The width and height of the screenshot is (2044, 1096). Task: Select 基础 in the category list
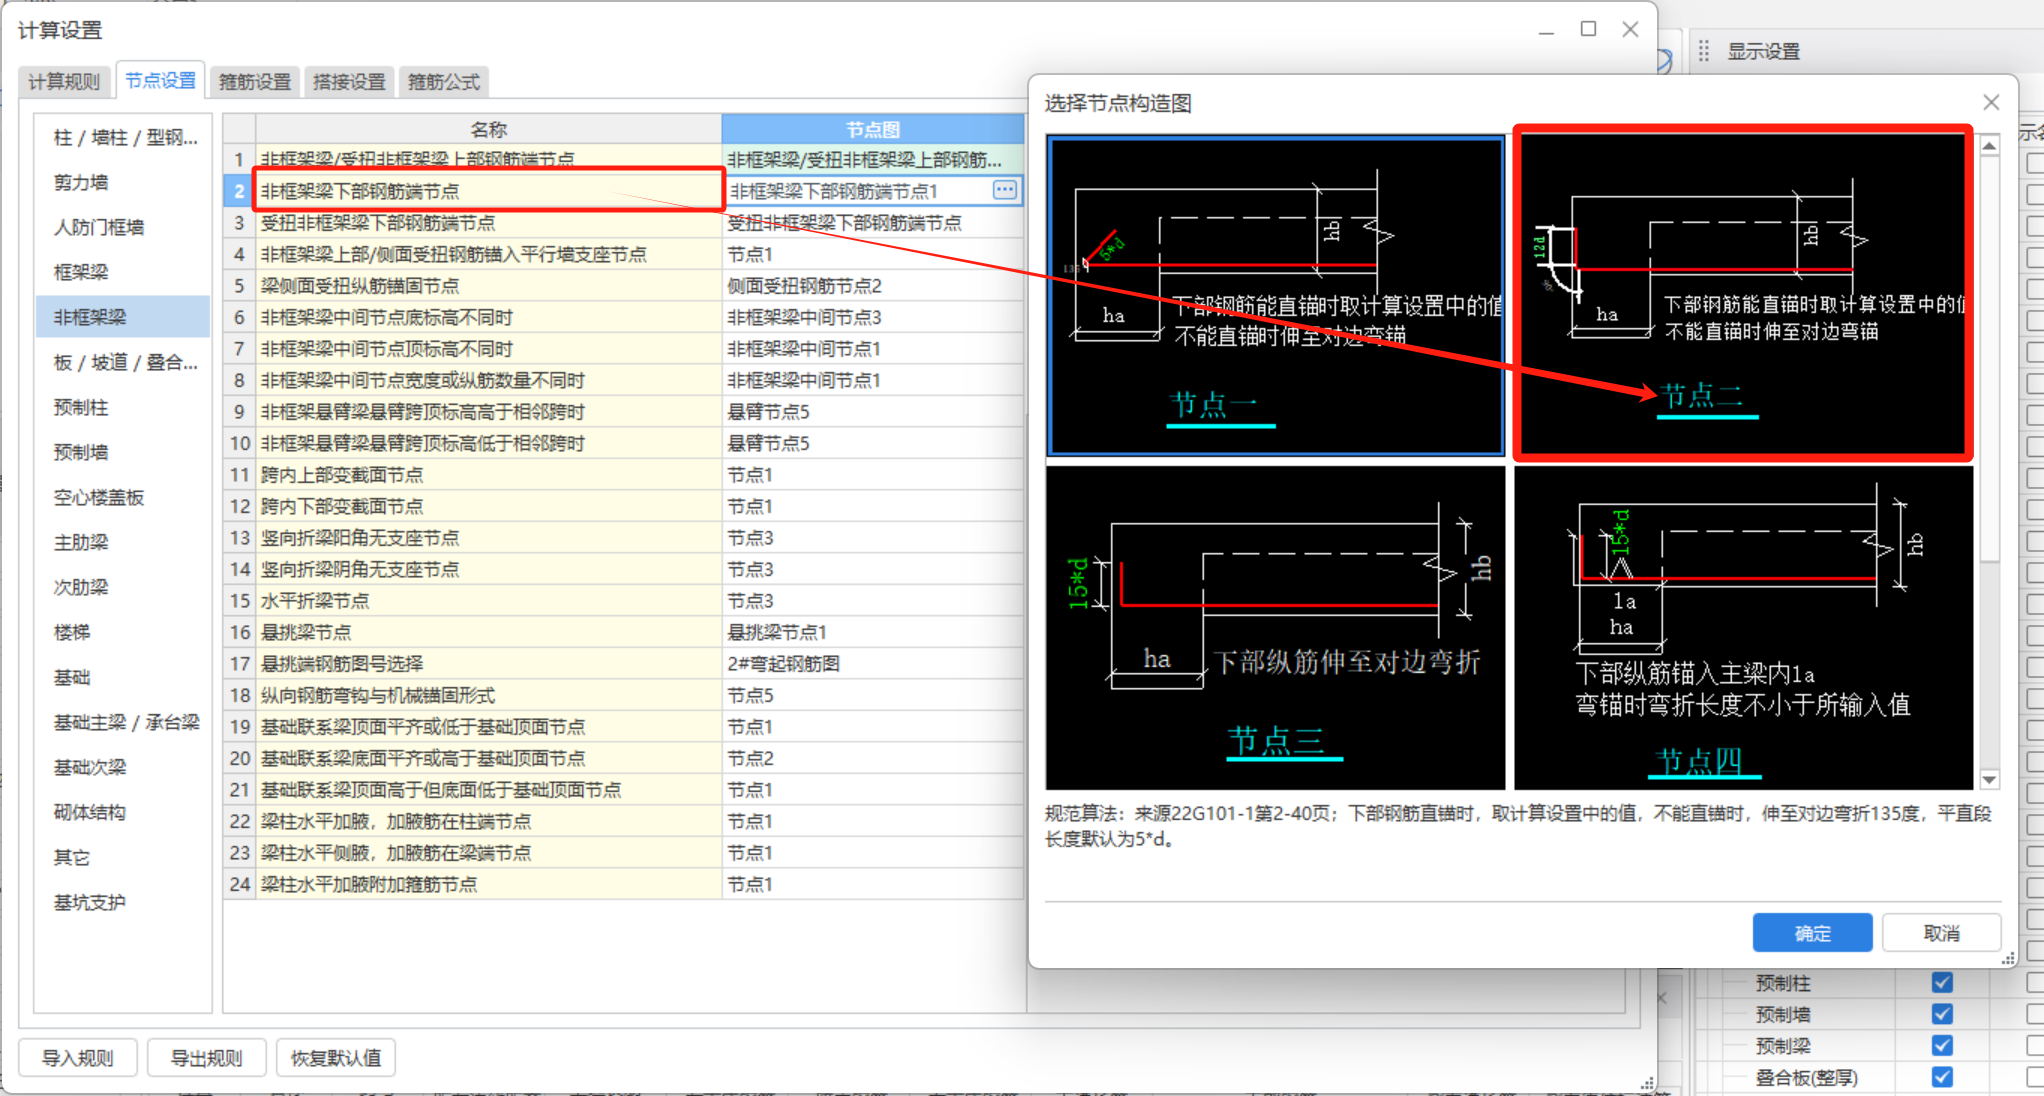124,677
